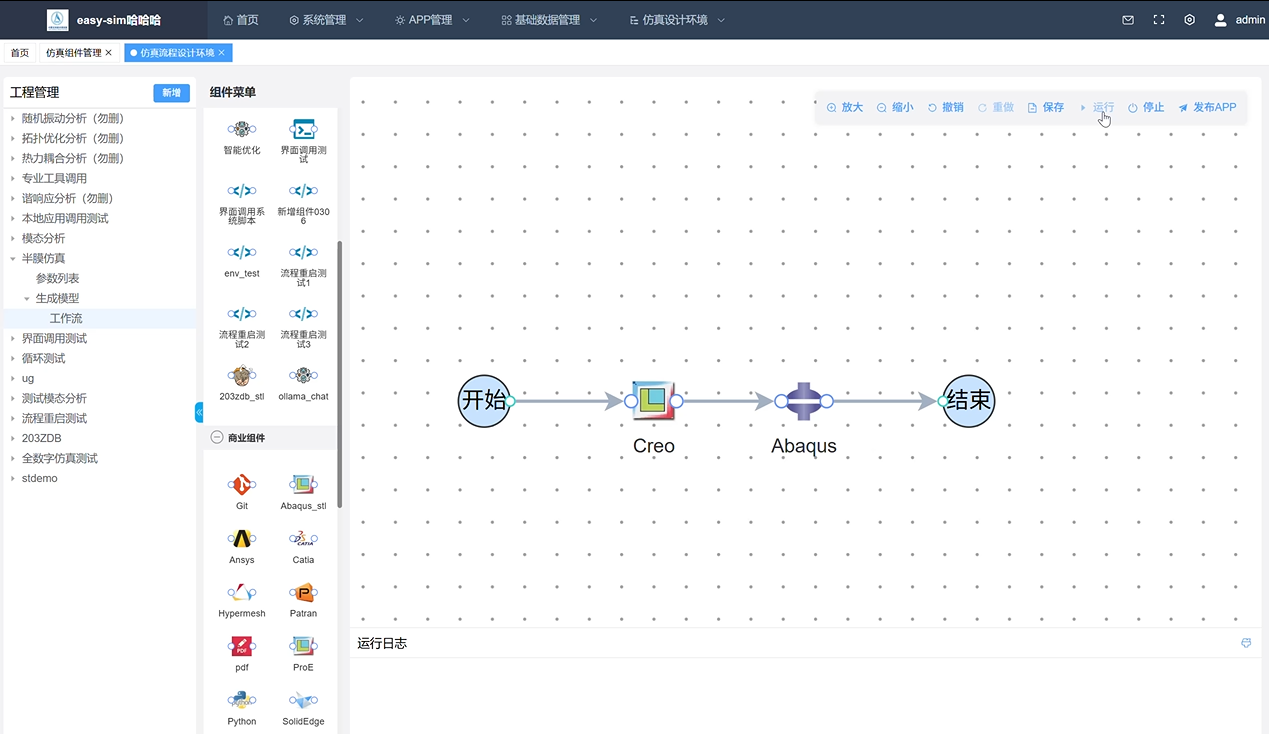Select the Git component icon
Screen dimensions: 1269x734
pyautogui.click(x=242, y=485)
